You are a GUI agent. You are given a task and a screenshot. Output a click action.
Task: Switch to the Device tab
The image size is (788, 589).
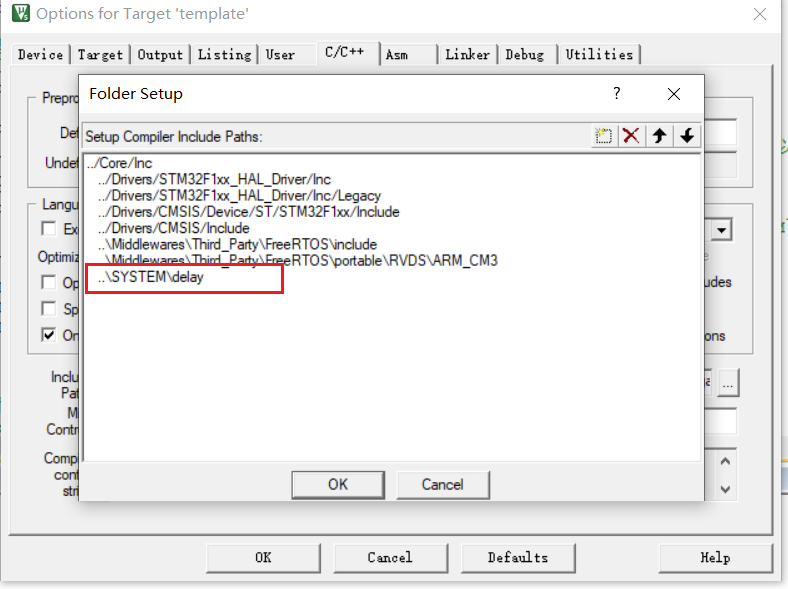pyautogui.click(x=41, y=54)
